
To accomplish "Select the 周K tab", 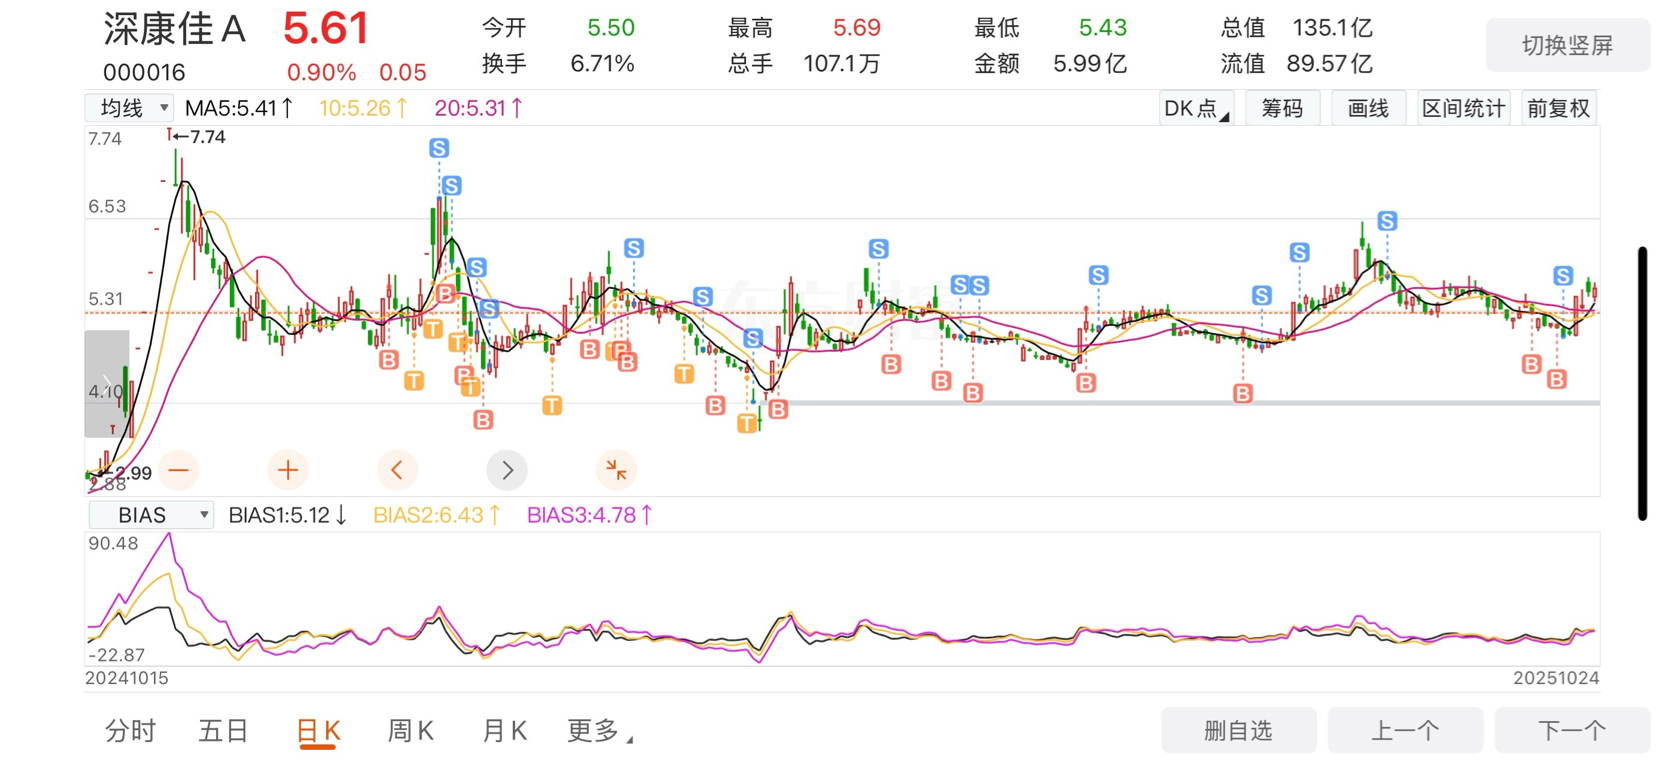I will [411, 731].
